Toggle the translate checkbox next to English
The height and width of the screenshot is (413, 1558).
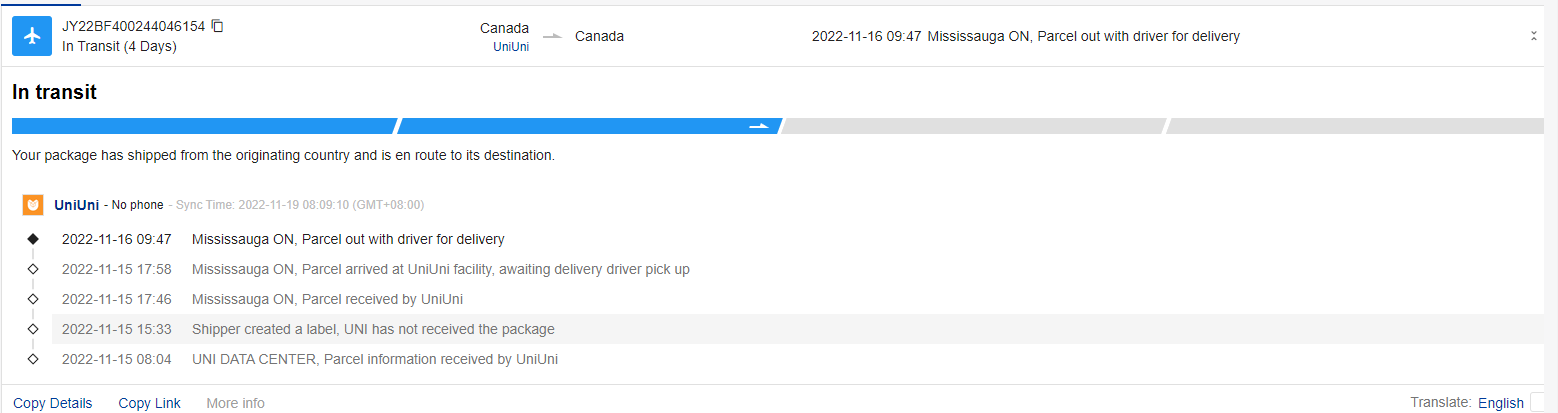1538,402
